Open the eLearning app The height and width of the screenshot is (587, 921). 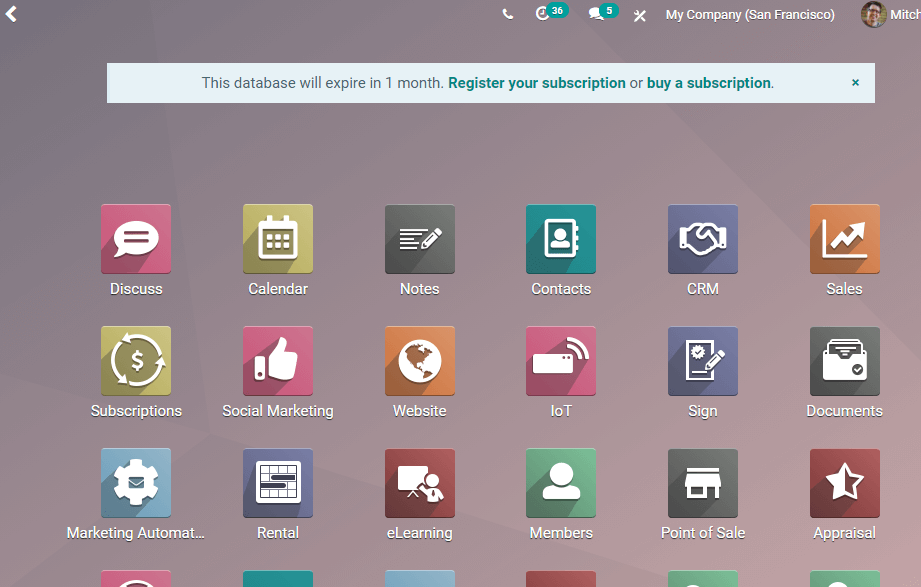click(419, 483)
